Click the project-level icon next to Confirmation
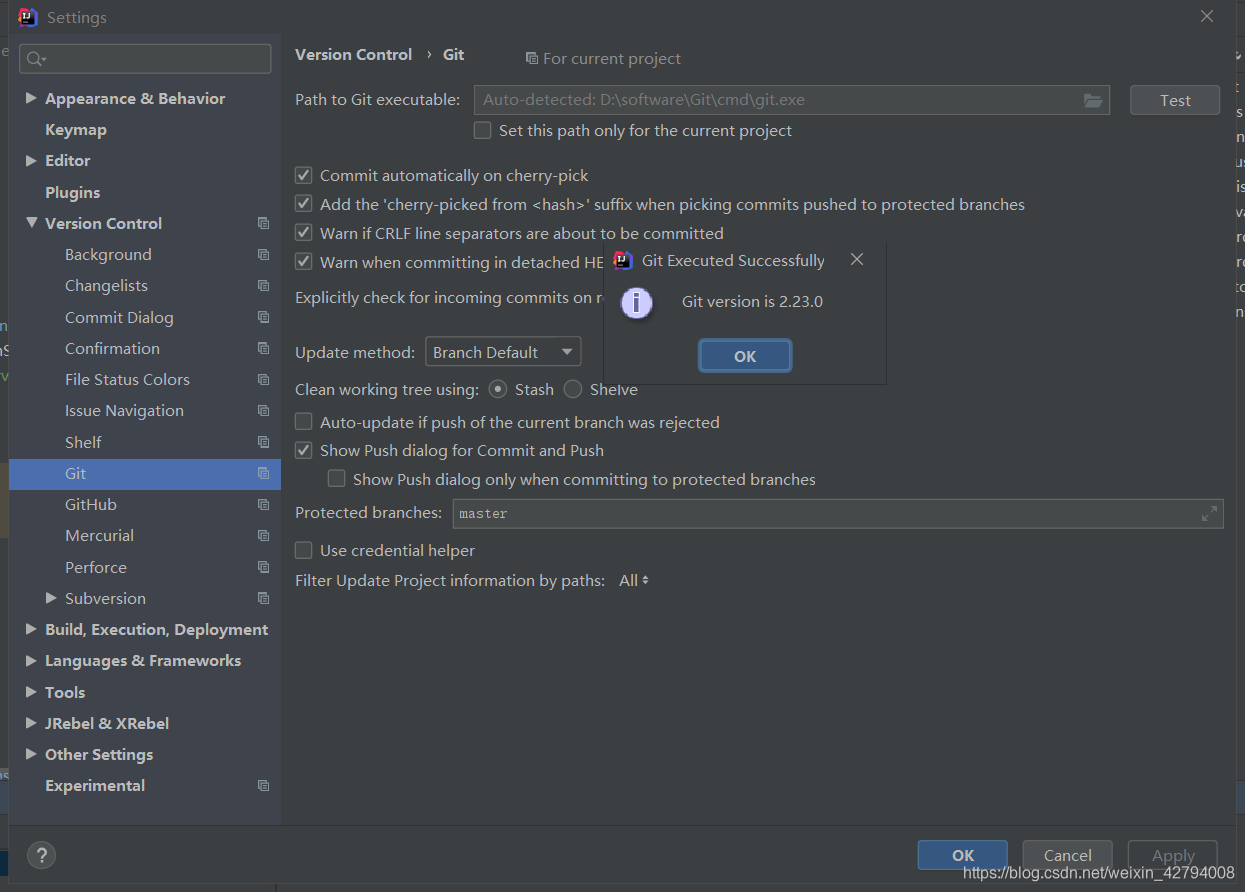 point(263,348)
